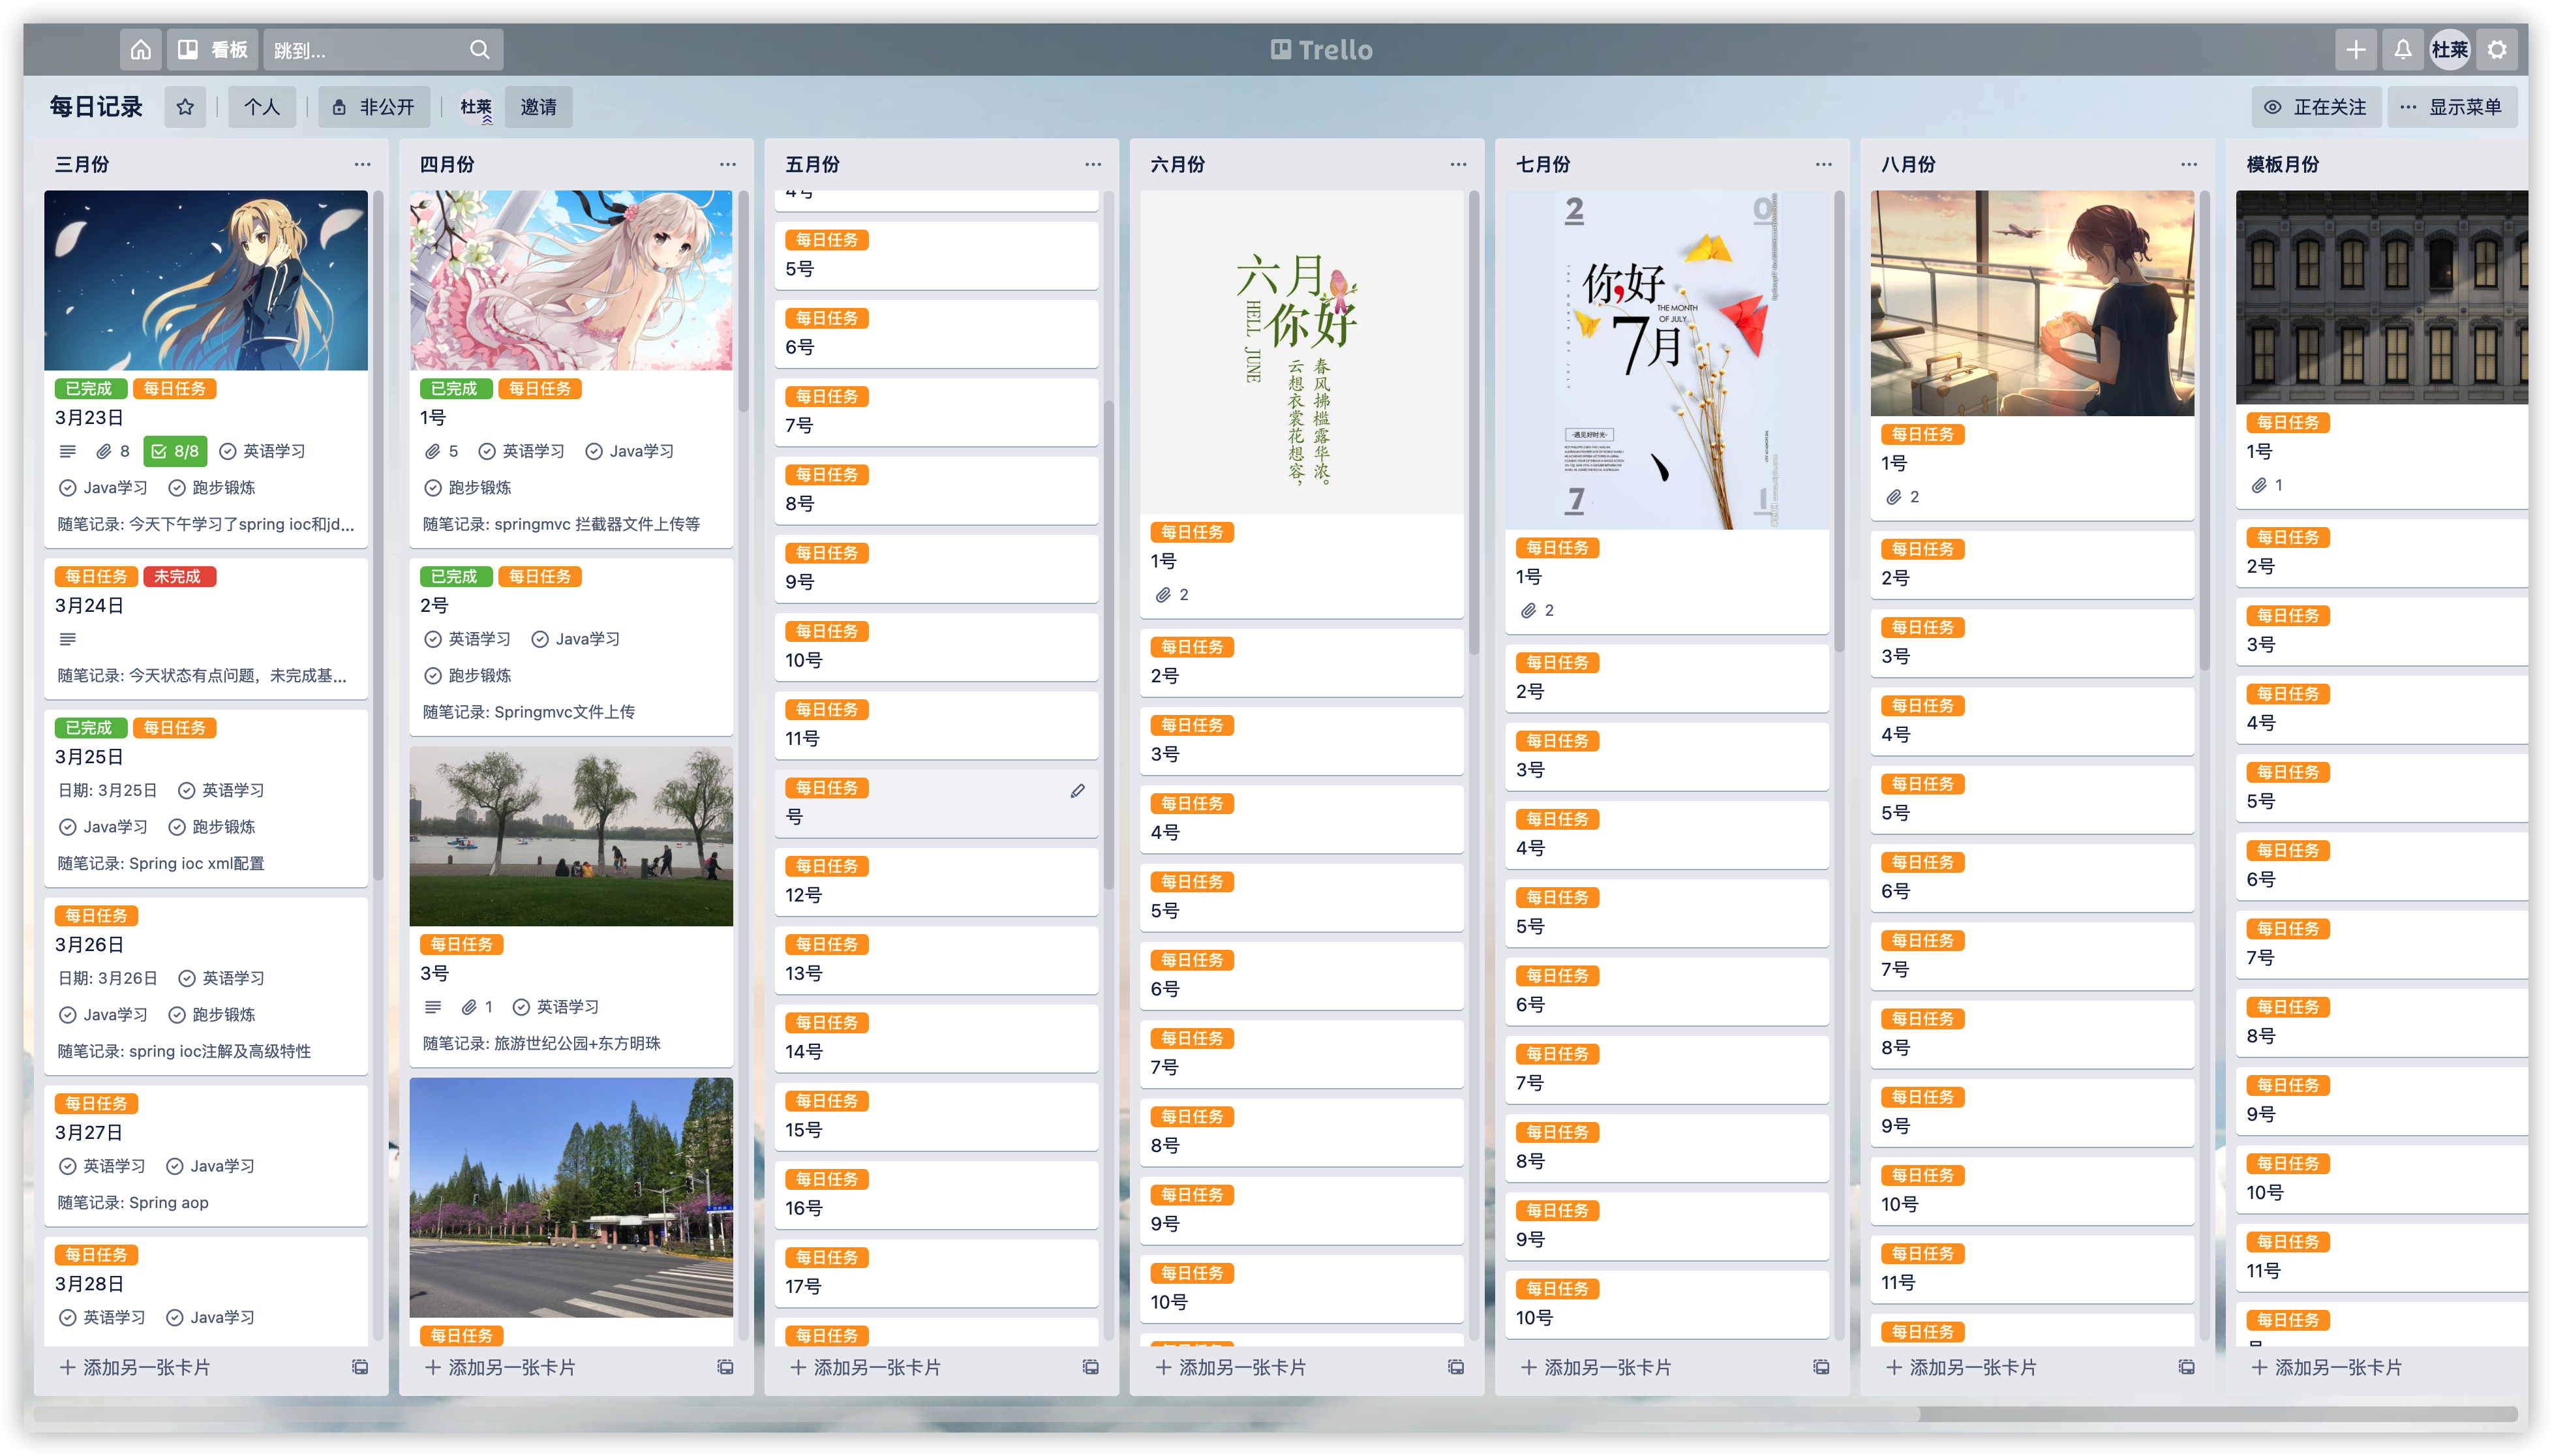Click orange 每日任务 label on 五月份 5号 card
Viewport: 2552px width, 1456px height.
click(x=826, y=240)
